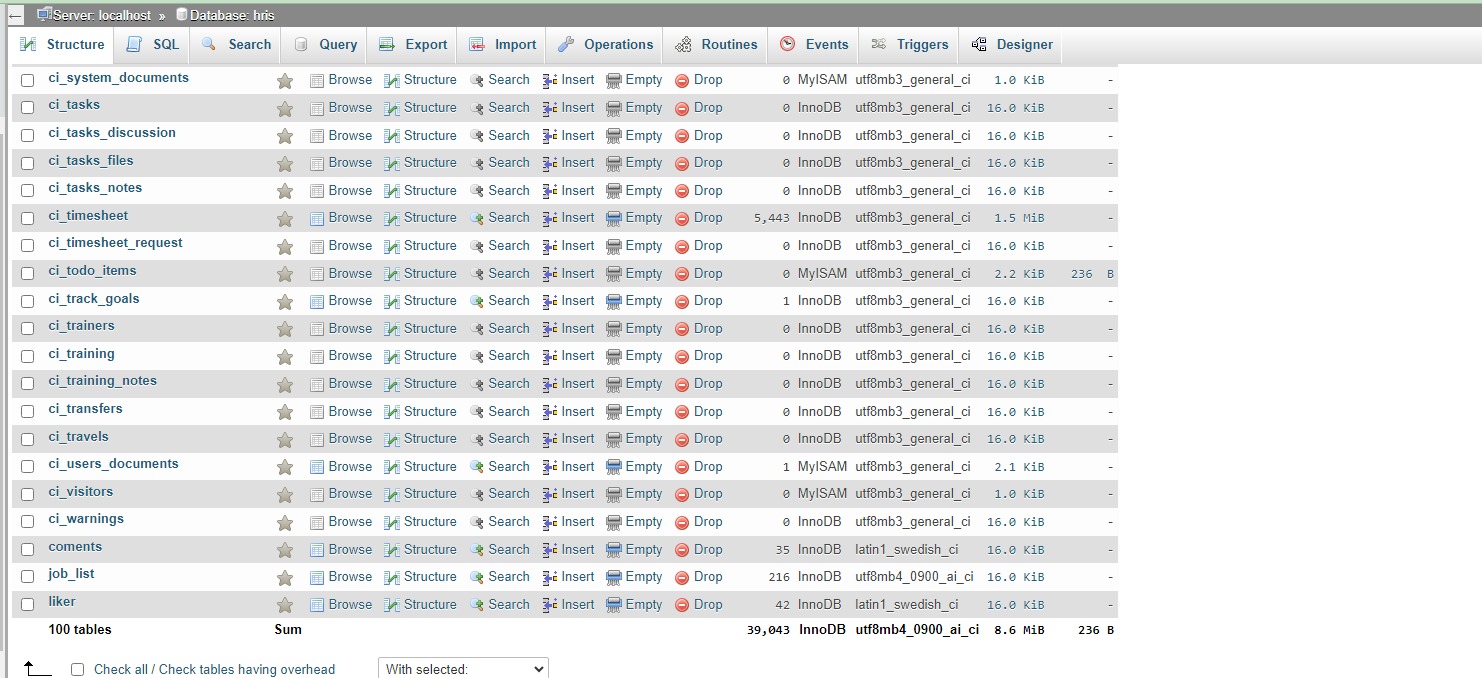
Task: Click the 'Server: localhost' breadcrumb link
Action: pyautogui.click(x=101, y=15)
